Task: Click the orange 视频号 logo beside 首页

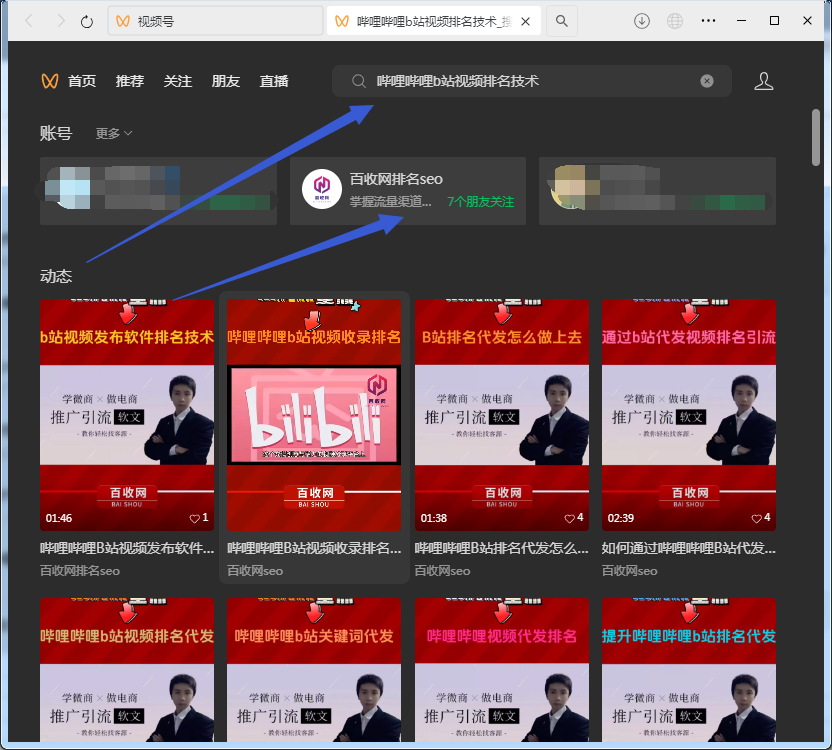Action: tap(50, 81)
